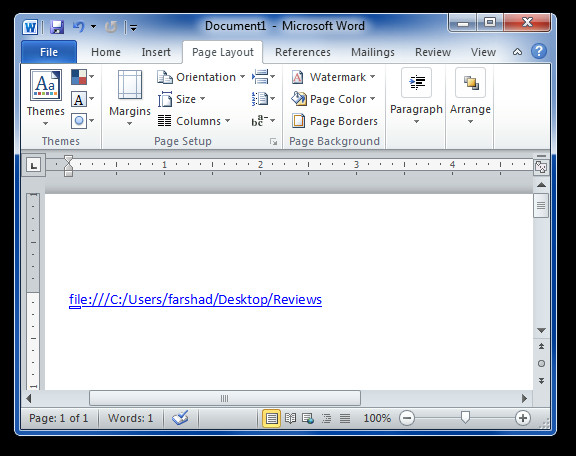This screenshot has width=576, height=456.
Task: Open the Page Color menu
Action: (334, 99)
